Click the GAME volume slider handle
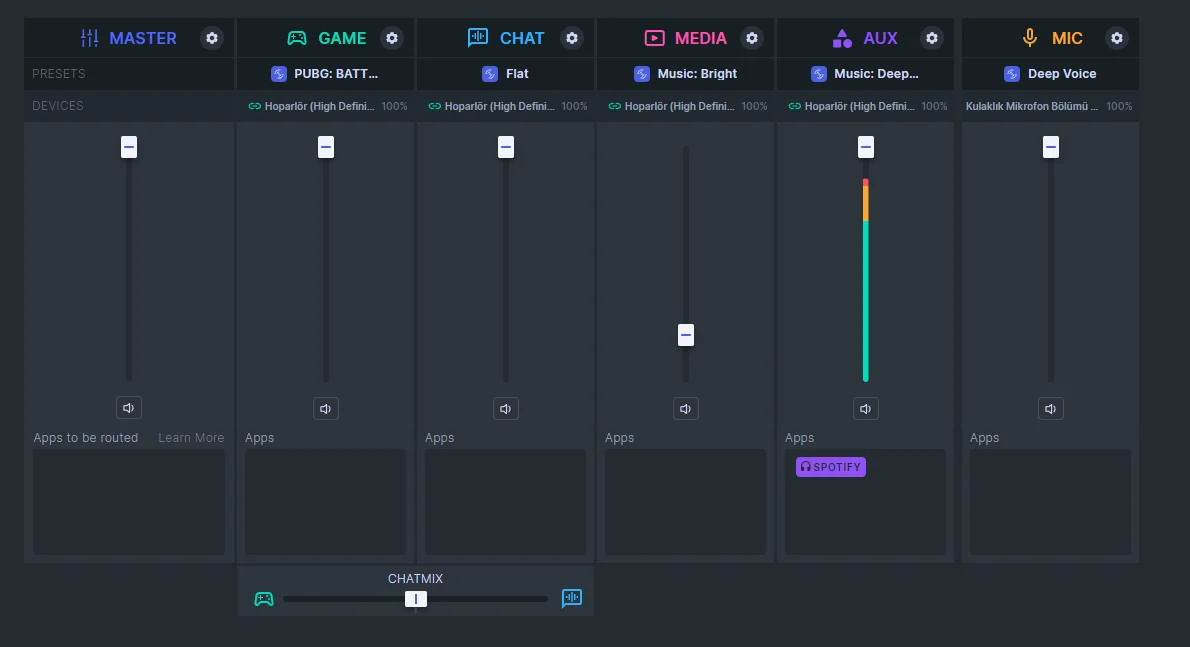 (326, 147)
